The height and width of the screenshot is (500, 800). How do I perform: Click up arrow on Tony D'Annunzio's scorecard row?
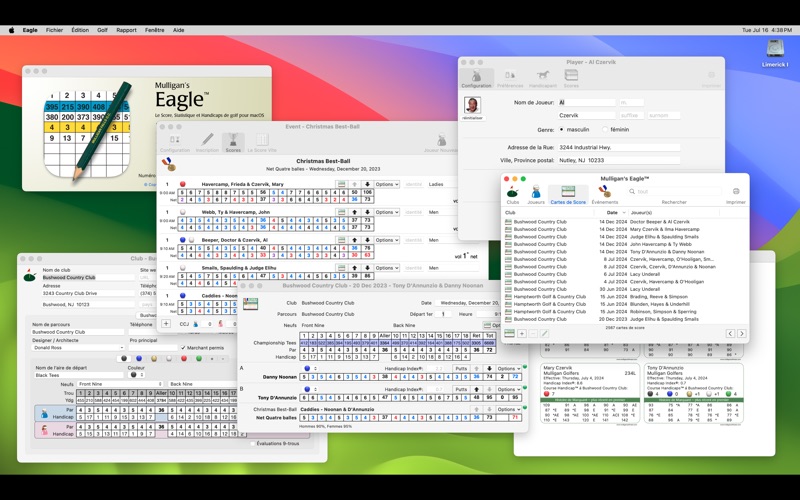pyautogui.click(x=477, y=389)
